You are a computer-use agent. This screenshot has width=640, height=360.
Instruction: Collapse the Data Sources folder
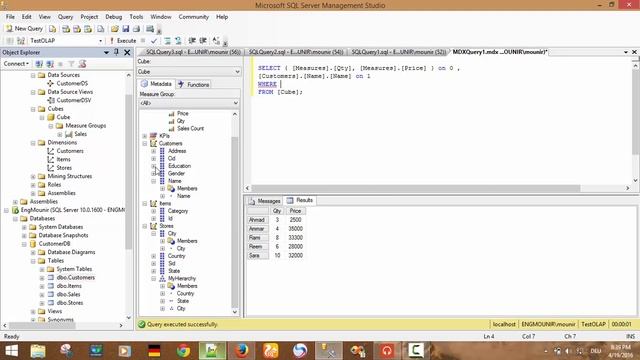[33, 76]
